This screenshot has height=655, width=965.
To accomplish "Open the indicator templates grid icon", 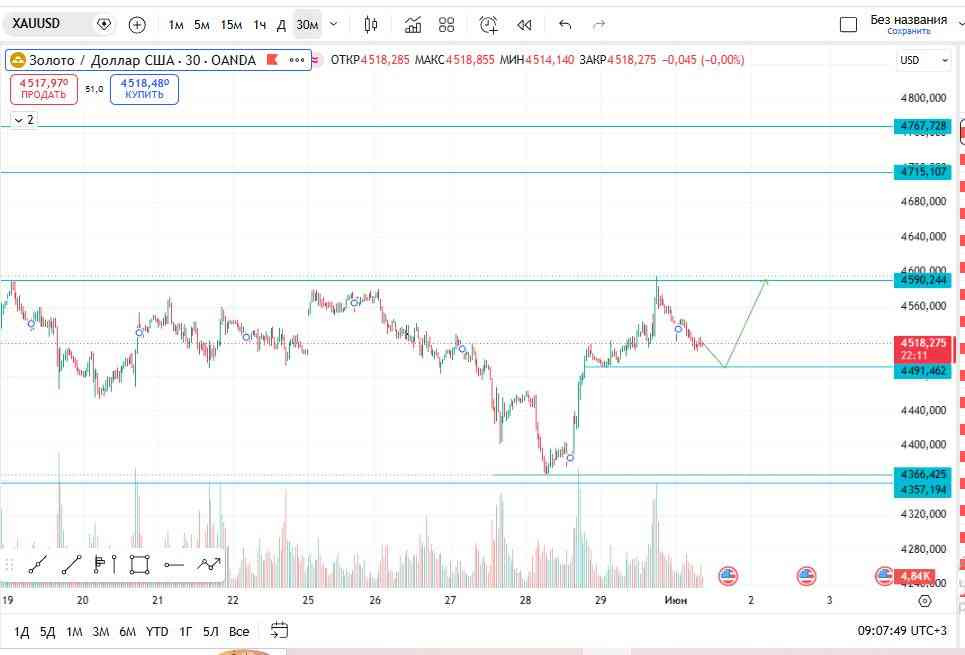I will (446, 25).
